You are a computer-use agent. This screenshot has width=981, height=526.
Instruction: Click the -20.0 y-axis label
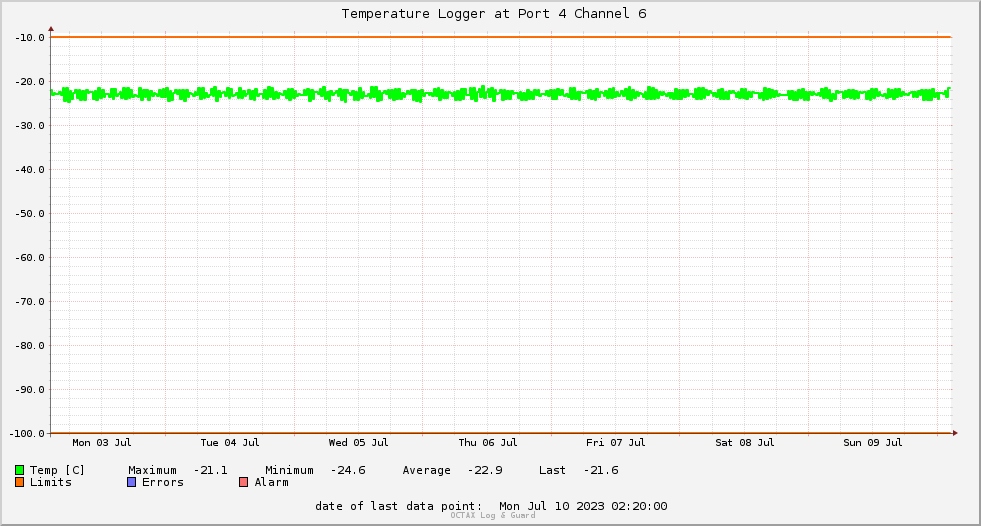30,81
